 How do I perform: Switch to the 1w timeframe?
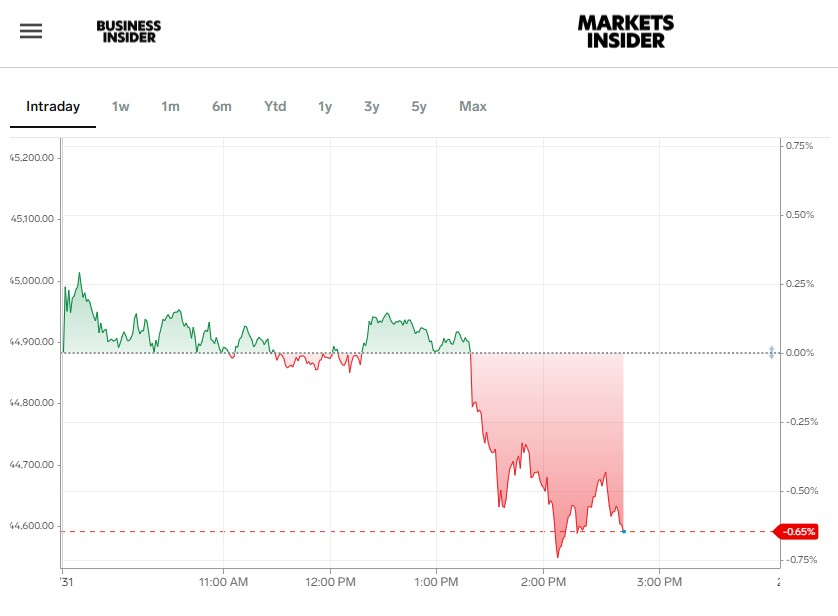(120, 106)
